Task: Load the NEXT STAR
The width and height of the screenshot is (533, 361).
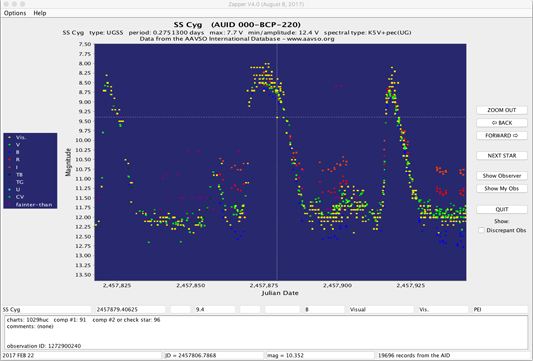Action: coord(502,155)
